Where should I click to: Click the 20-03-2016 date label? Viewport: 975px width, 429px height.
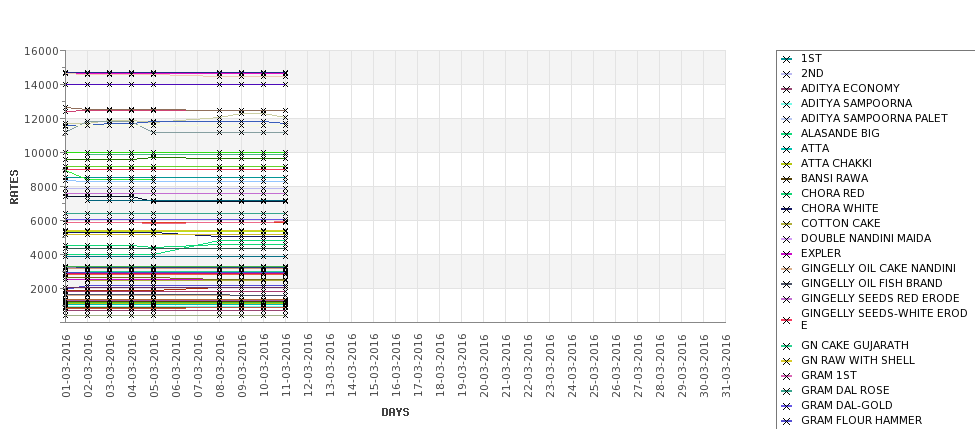click(484, 366)
